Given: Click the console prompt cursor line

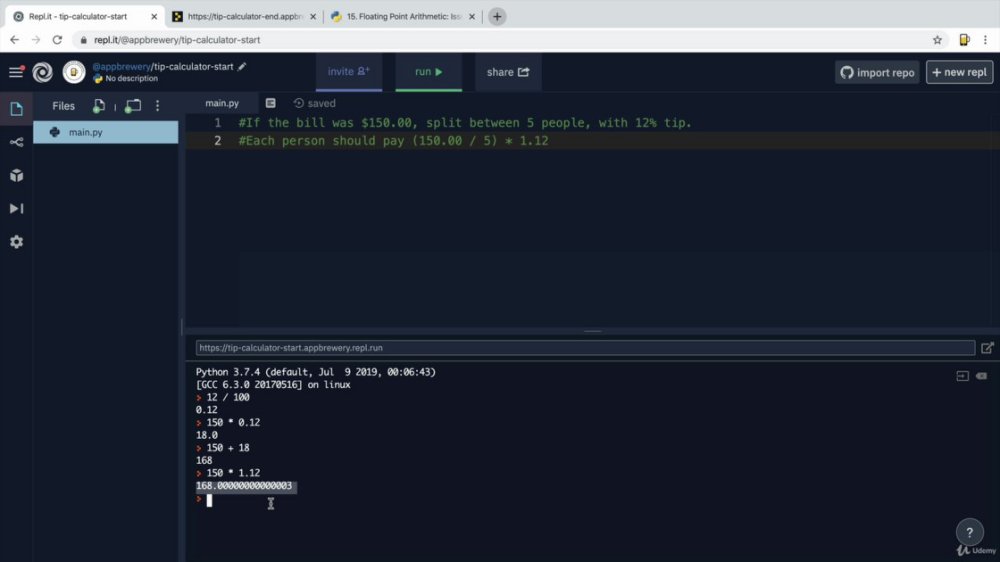Looking at the screenshot, I should [x=209, y=500].
